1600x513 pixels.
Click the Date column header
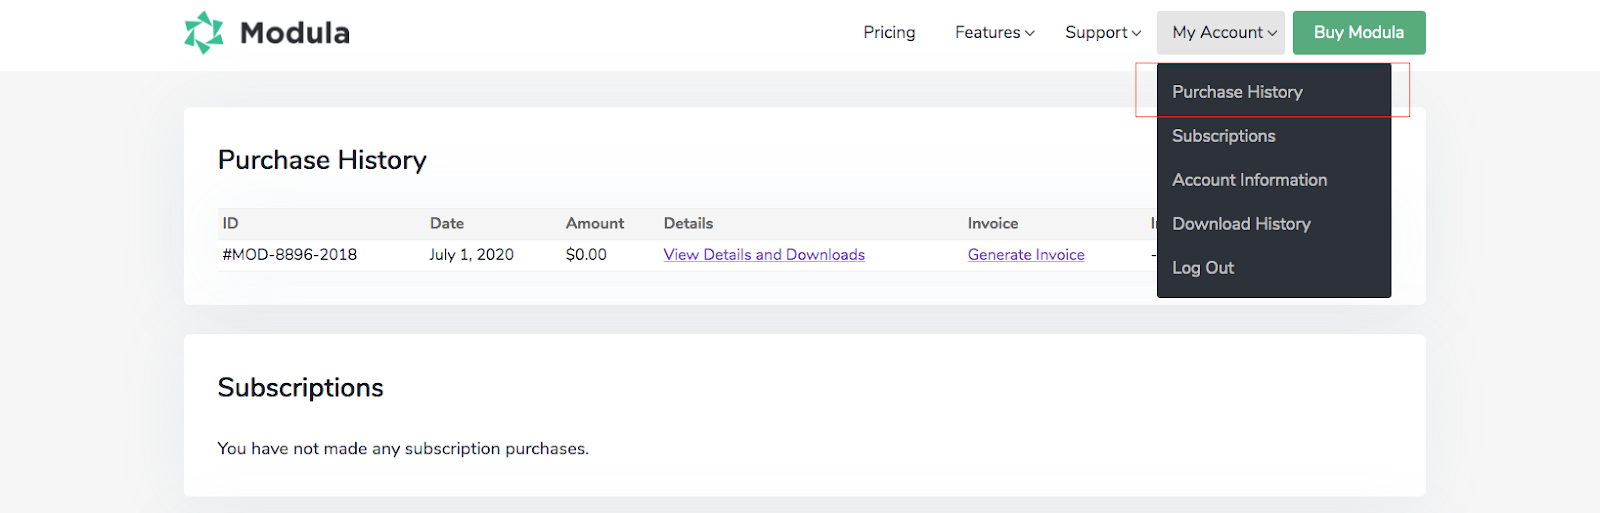(x=447, y=223)
